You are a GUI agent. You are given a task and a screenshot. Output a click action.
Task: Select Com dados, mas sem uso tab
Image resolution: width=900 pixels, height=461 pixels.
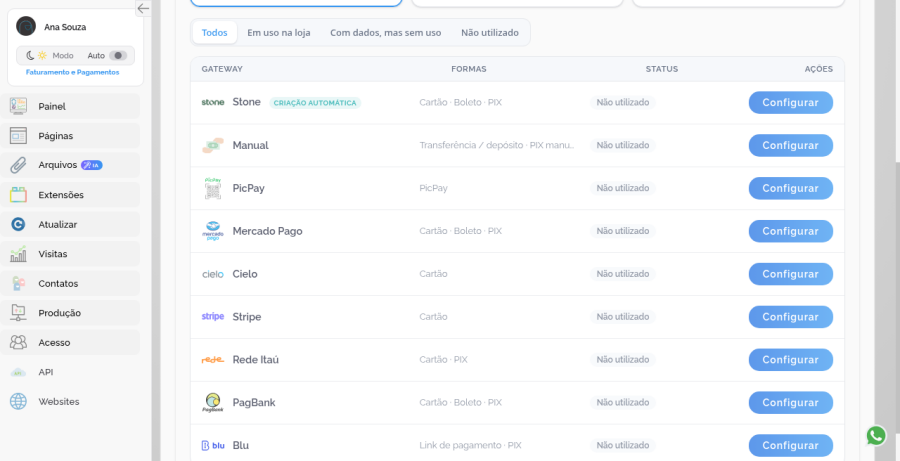[x=386, y=33]
